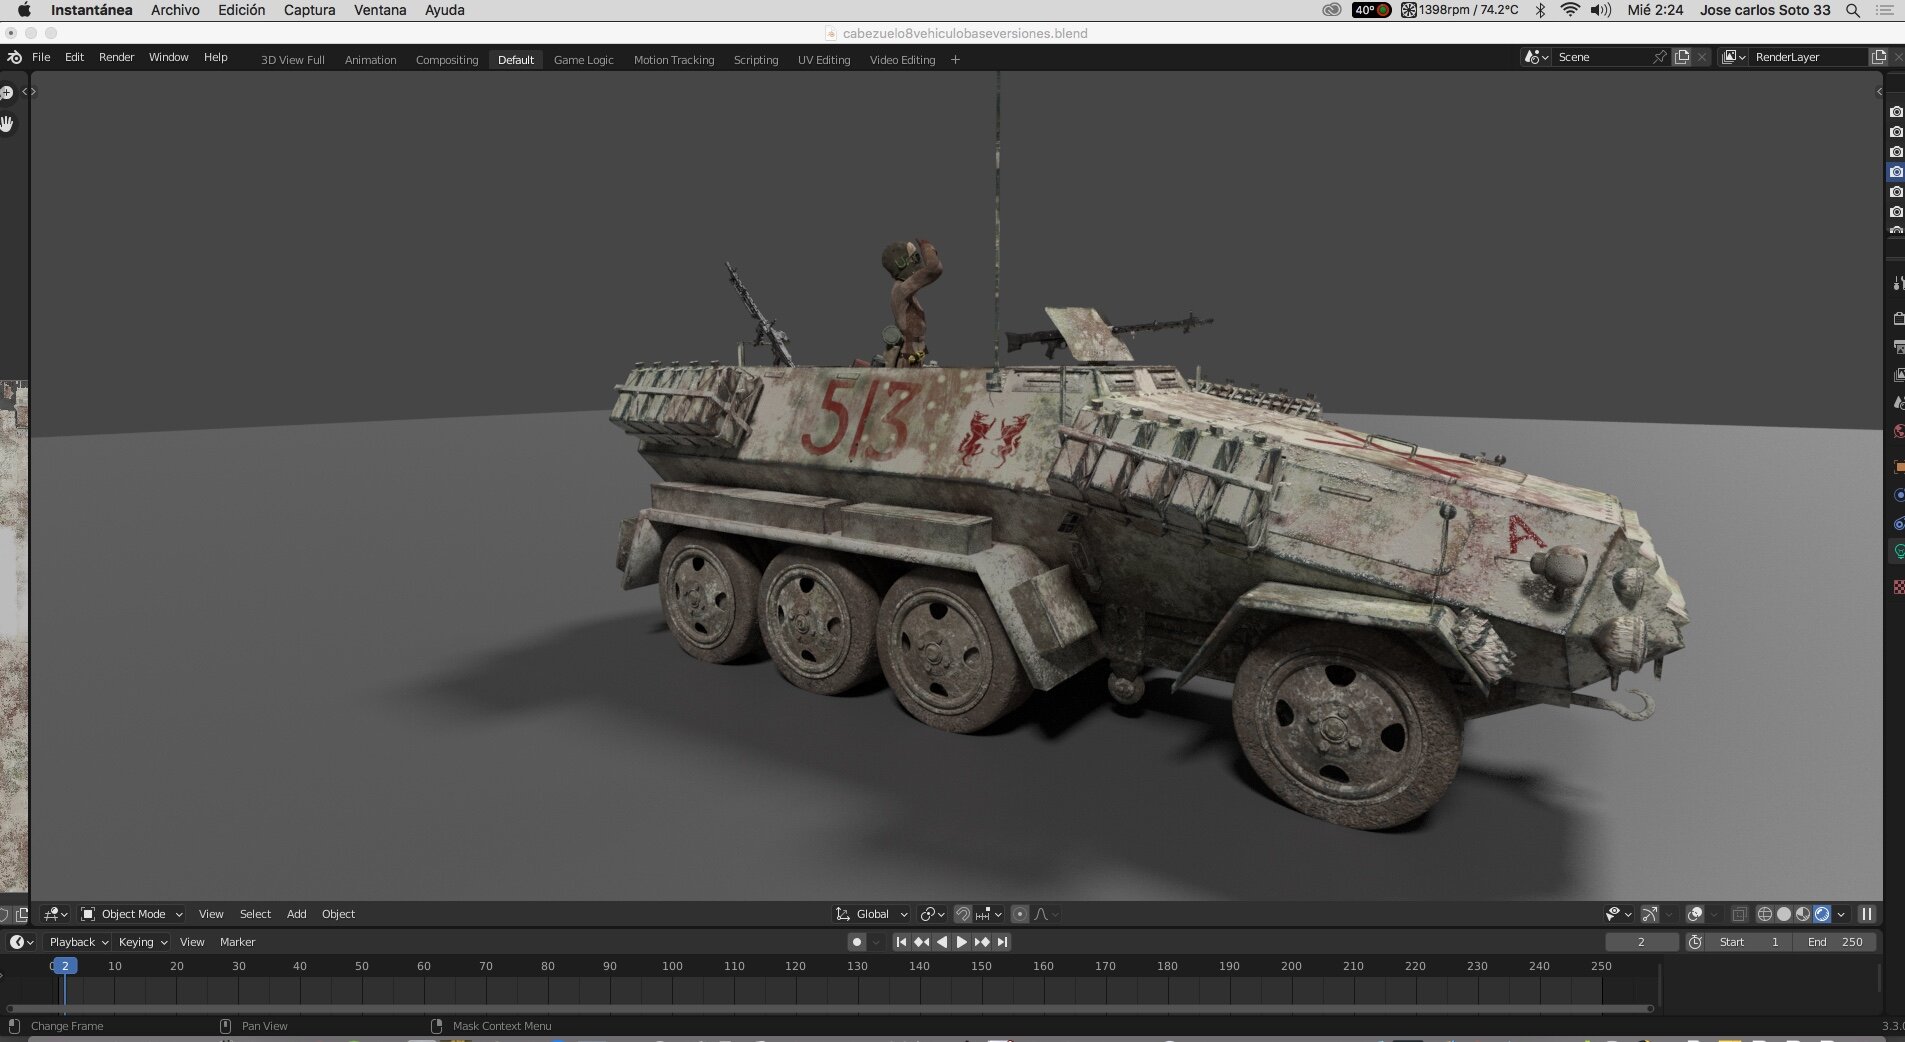Open the timeline editor type selector
The width and height of the screenshot is (1905, 1042).
(x=21, y=942)
